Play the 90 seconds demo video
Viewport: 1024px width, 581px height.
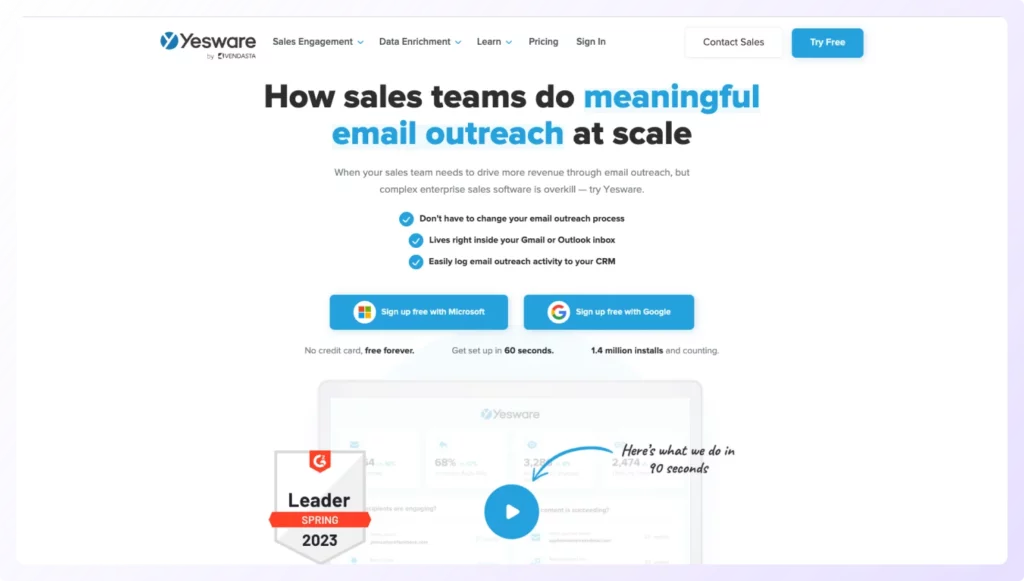click(x=511, y=512)
